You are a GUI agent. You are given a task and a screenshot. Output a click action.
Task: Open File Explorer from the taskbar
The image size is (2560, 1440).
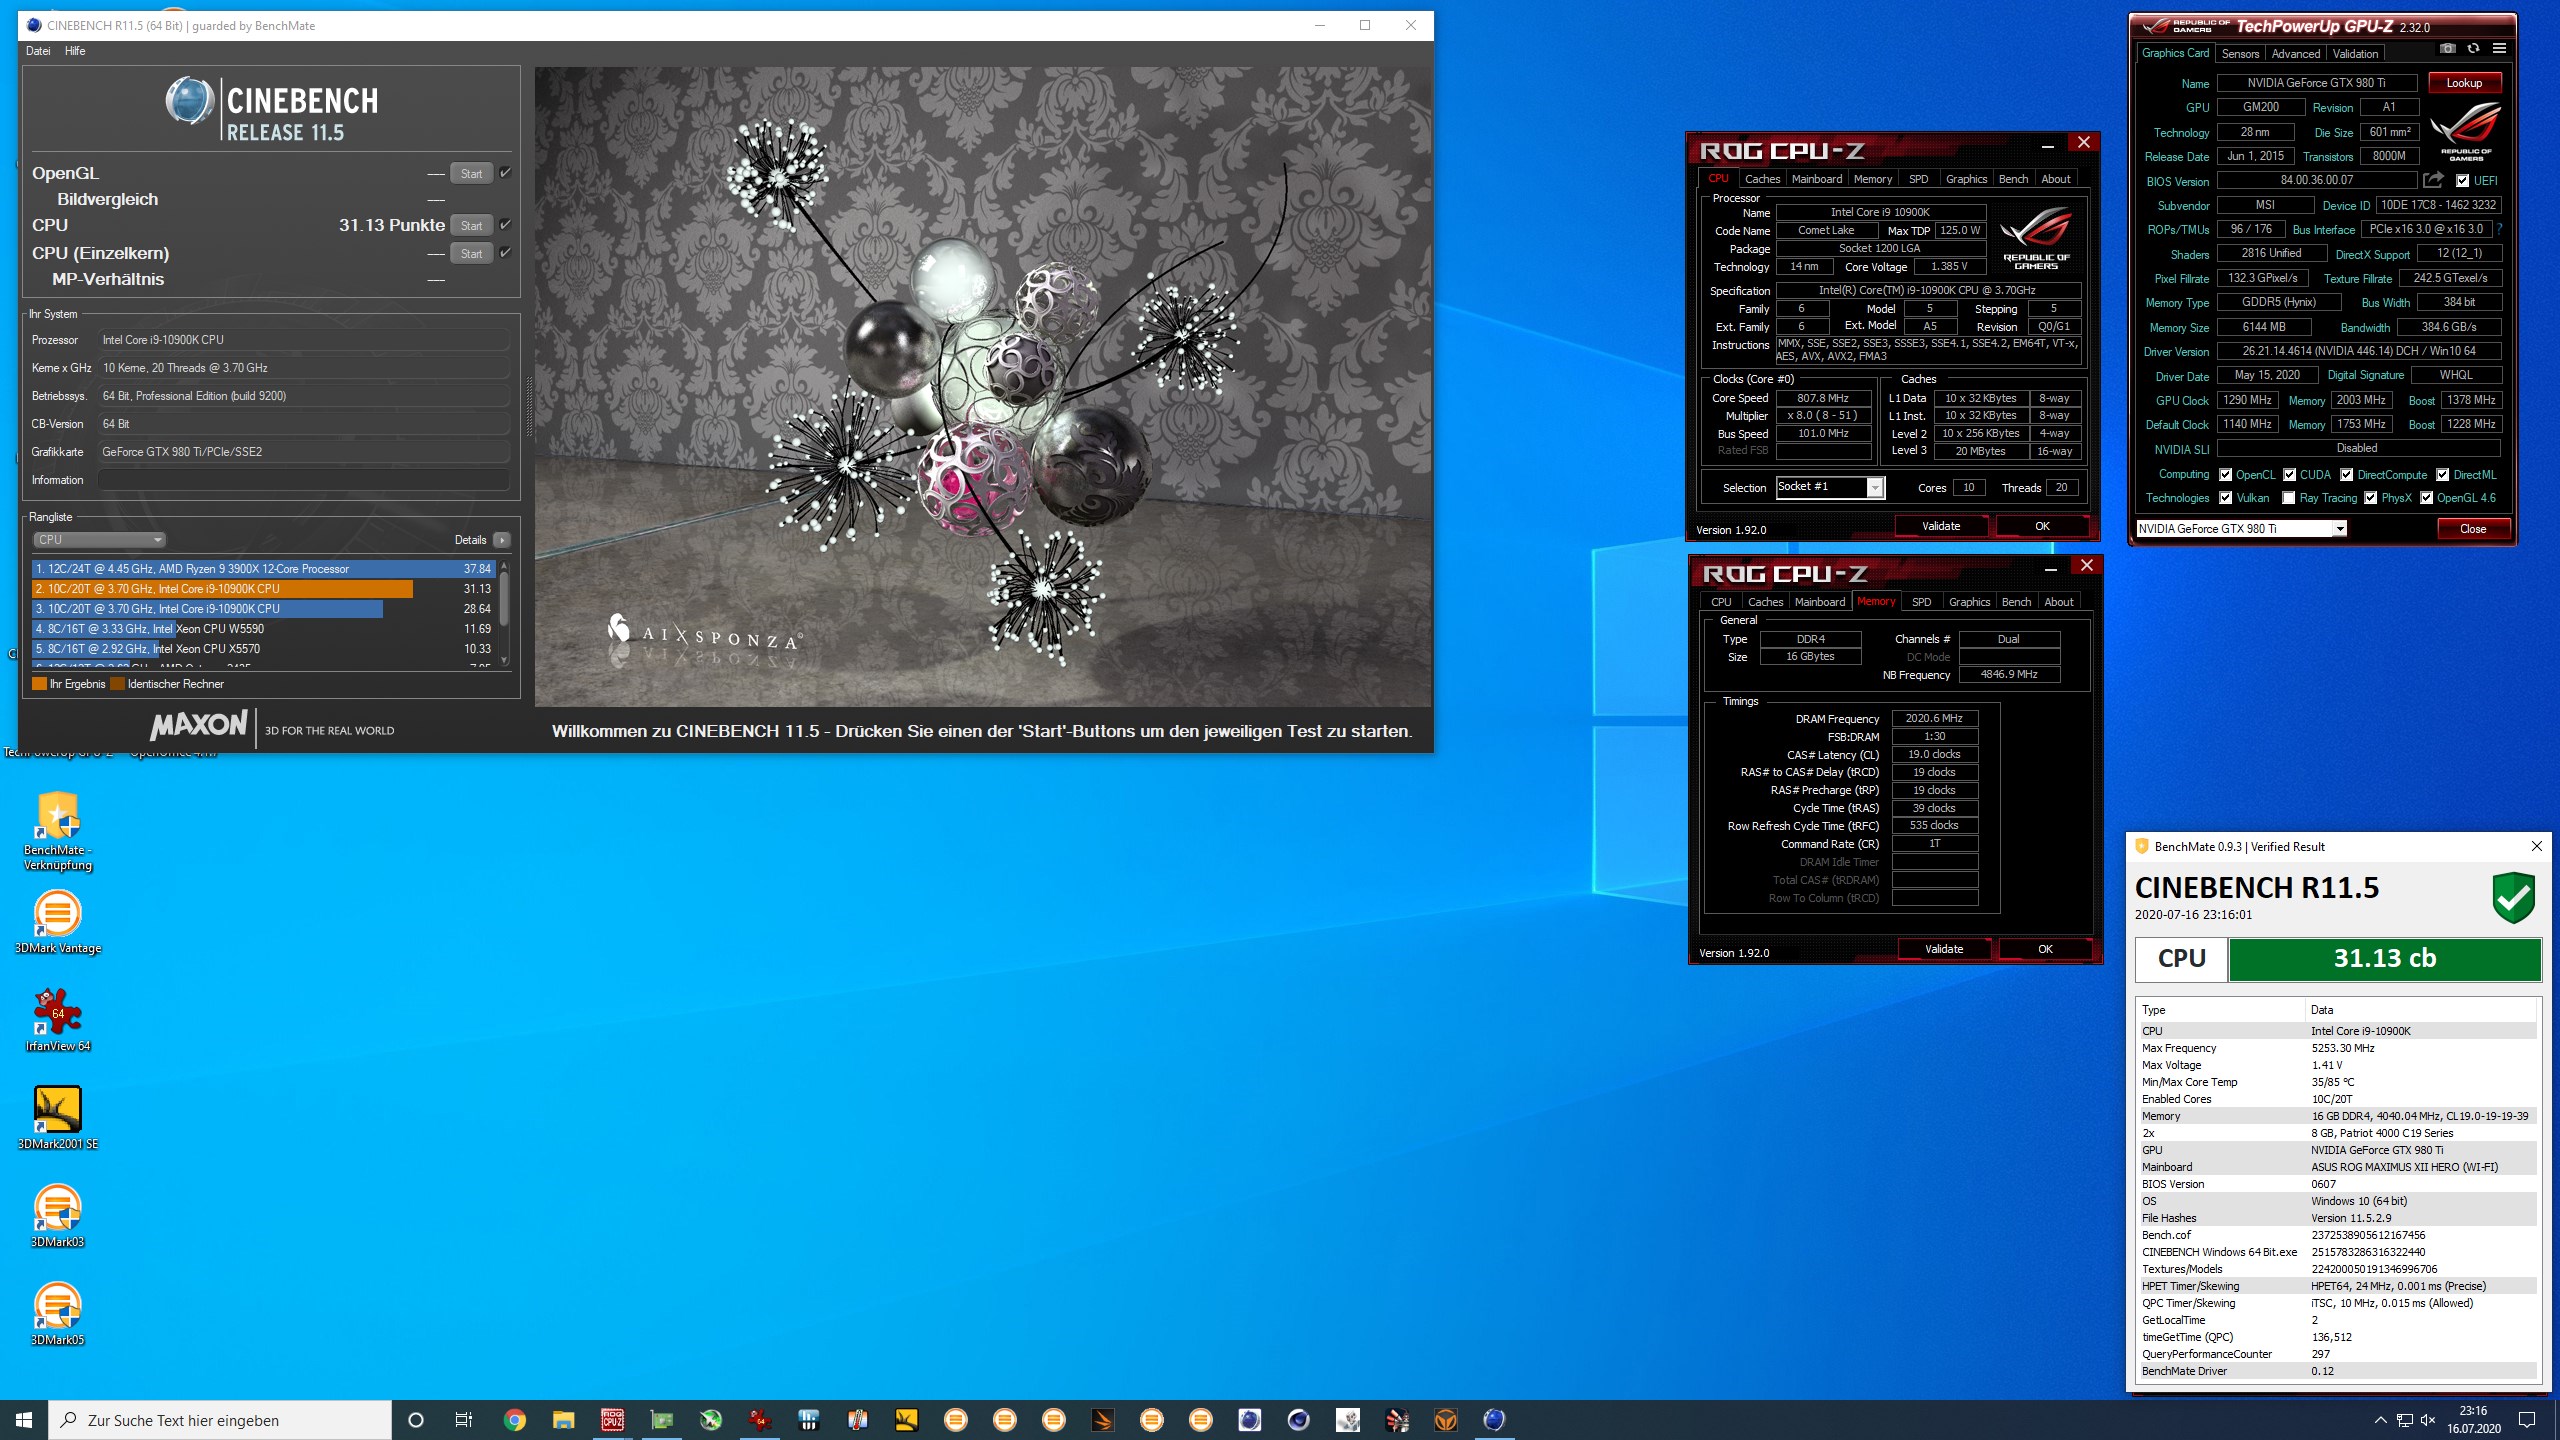tap(564, 1420)
